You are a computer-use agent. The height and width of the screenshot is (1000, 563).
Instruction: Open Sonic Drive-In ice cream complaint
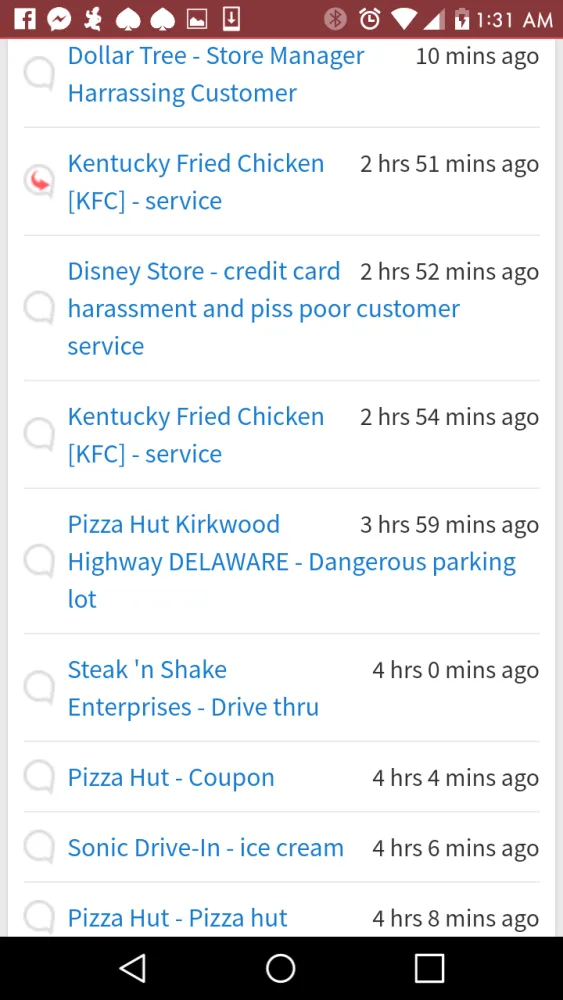pyautogui.click(x=205, y=848)
